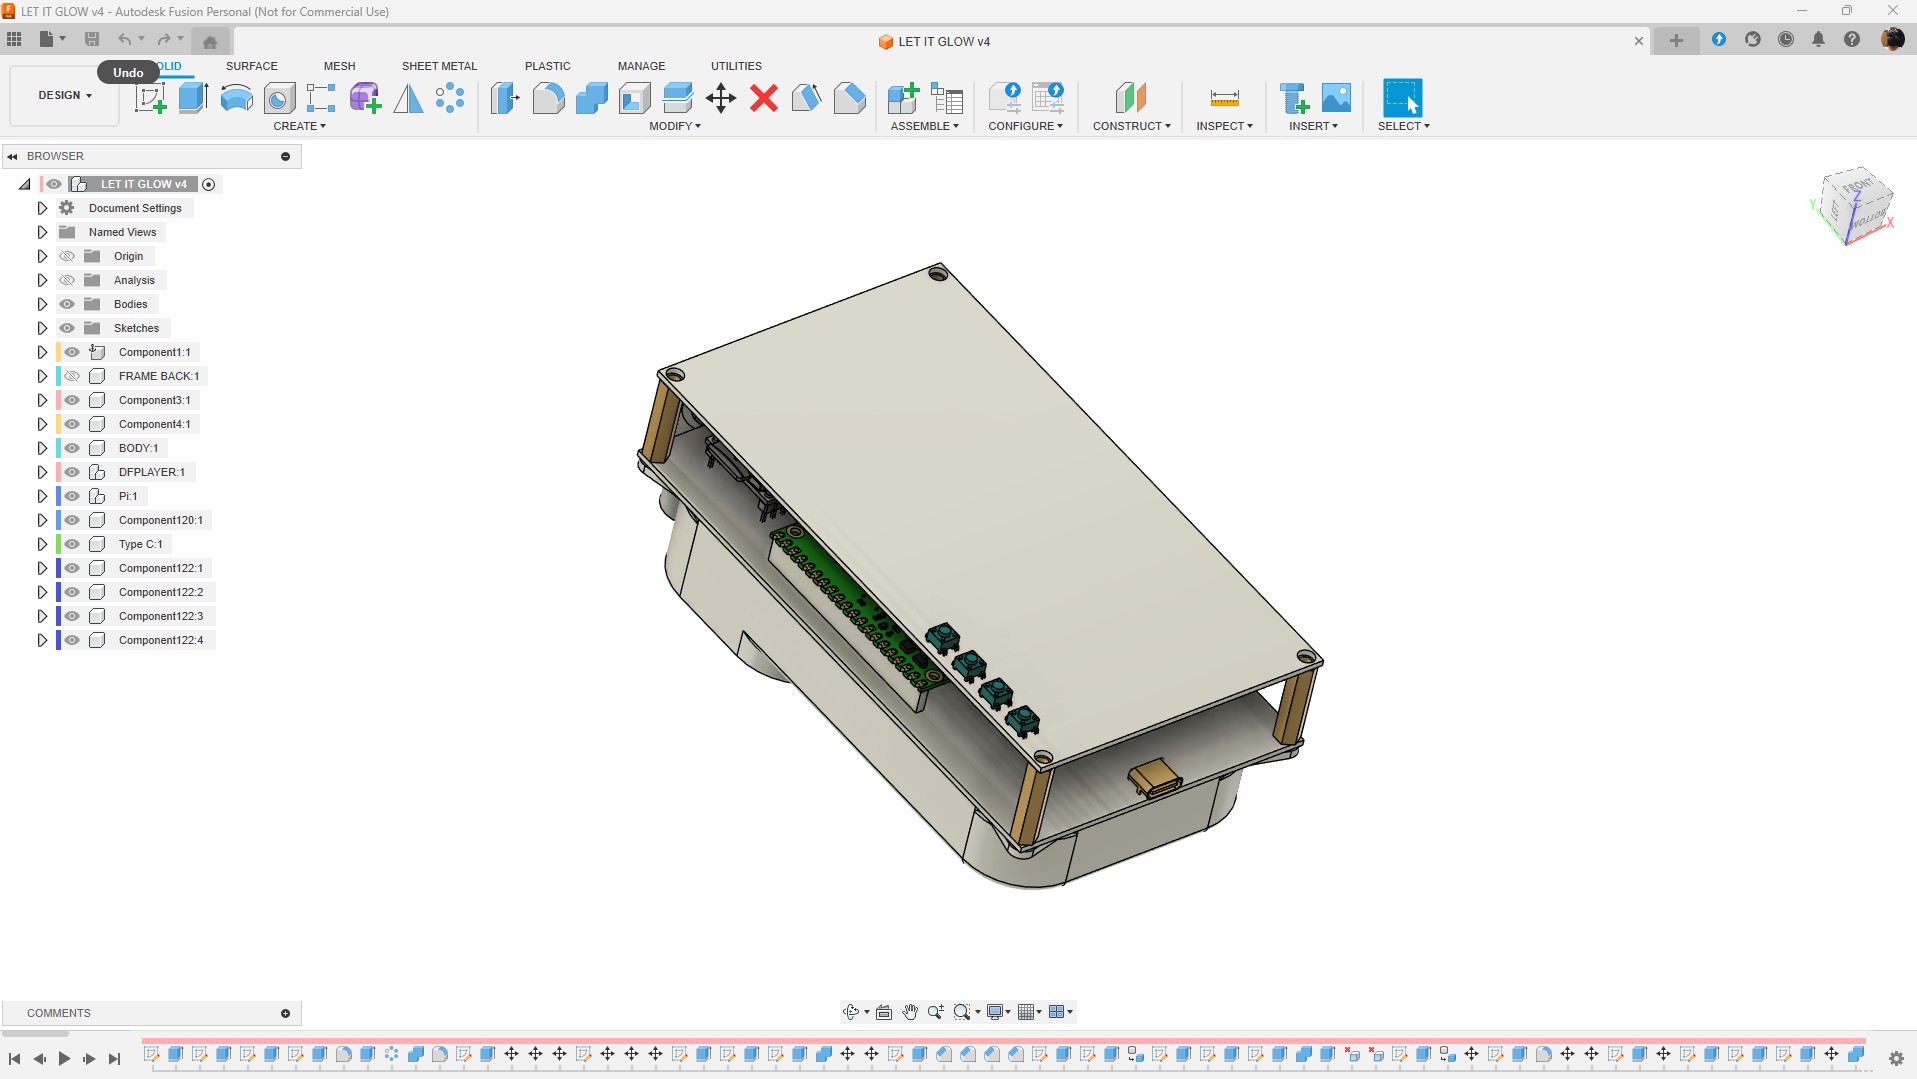Expand the Type C:1 component node
This screenshot has height=1079, width=1917.
click(x=42, y=544)
